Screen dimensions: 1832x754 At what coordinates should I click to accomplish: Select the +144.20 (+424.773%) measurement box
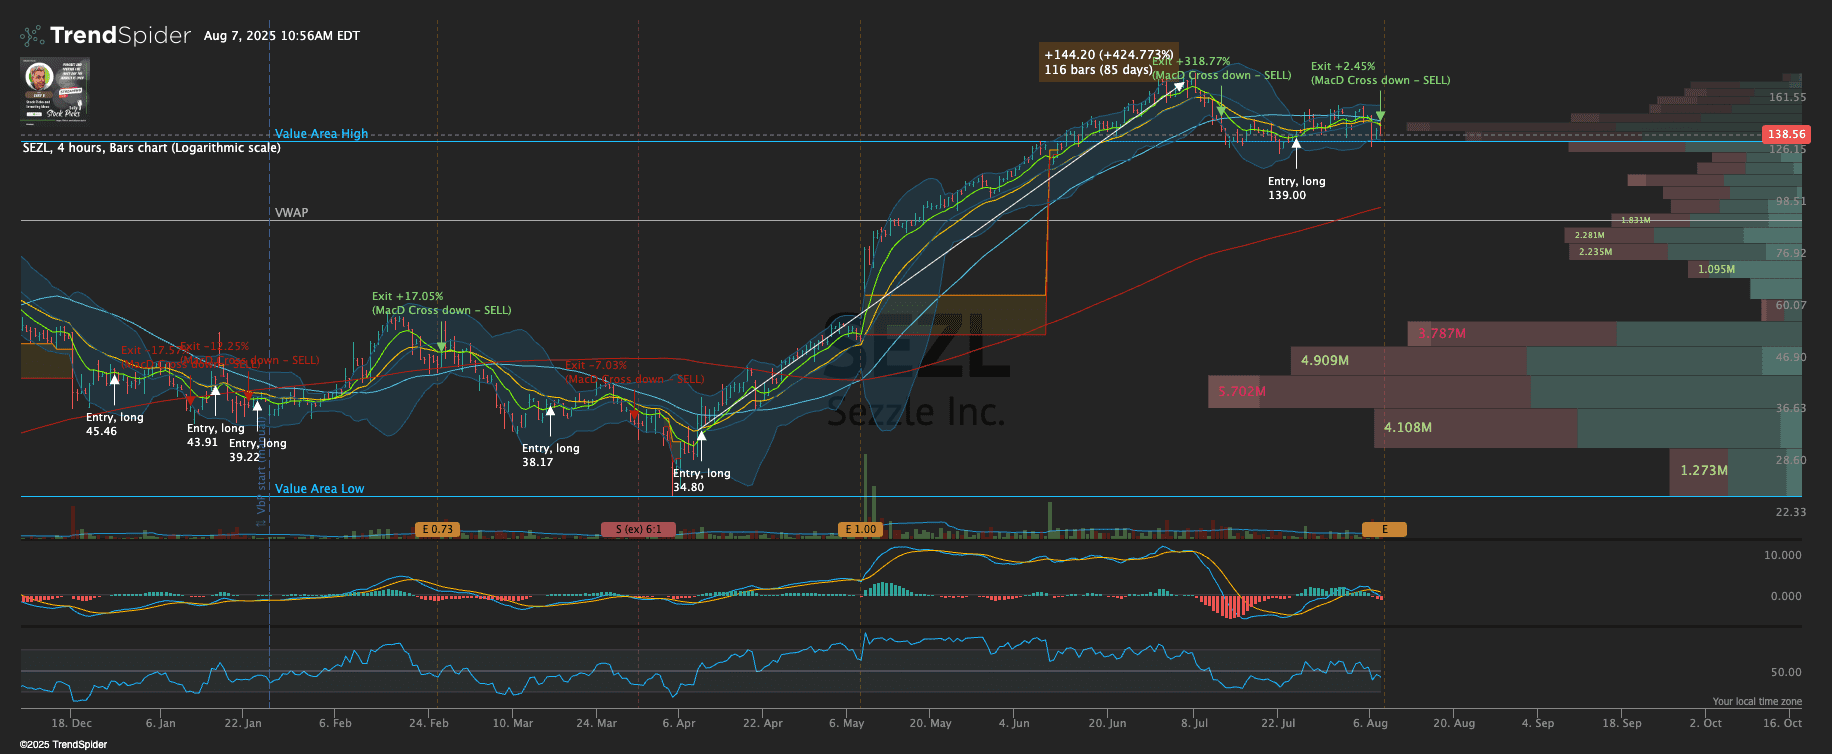pos(1108,62)
